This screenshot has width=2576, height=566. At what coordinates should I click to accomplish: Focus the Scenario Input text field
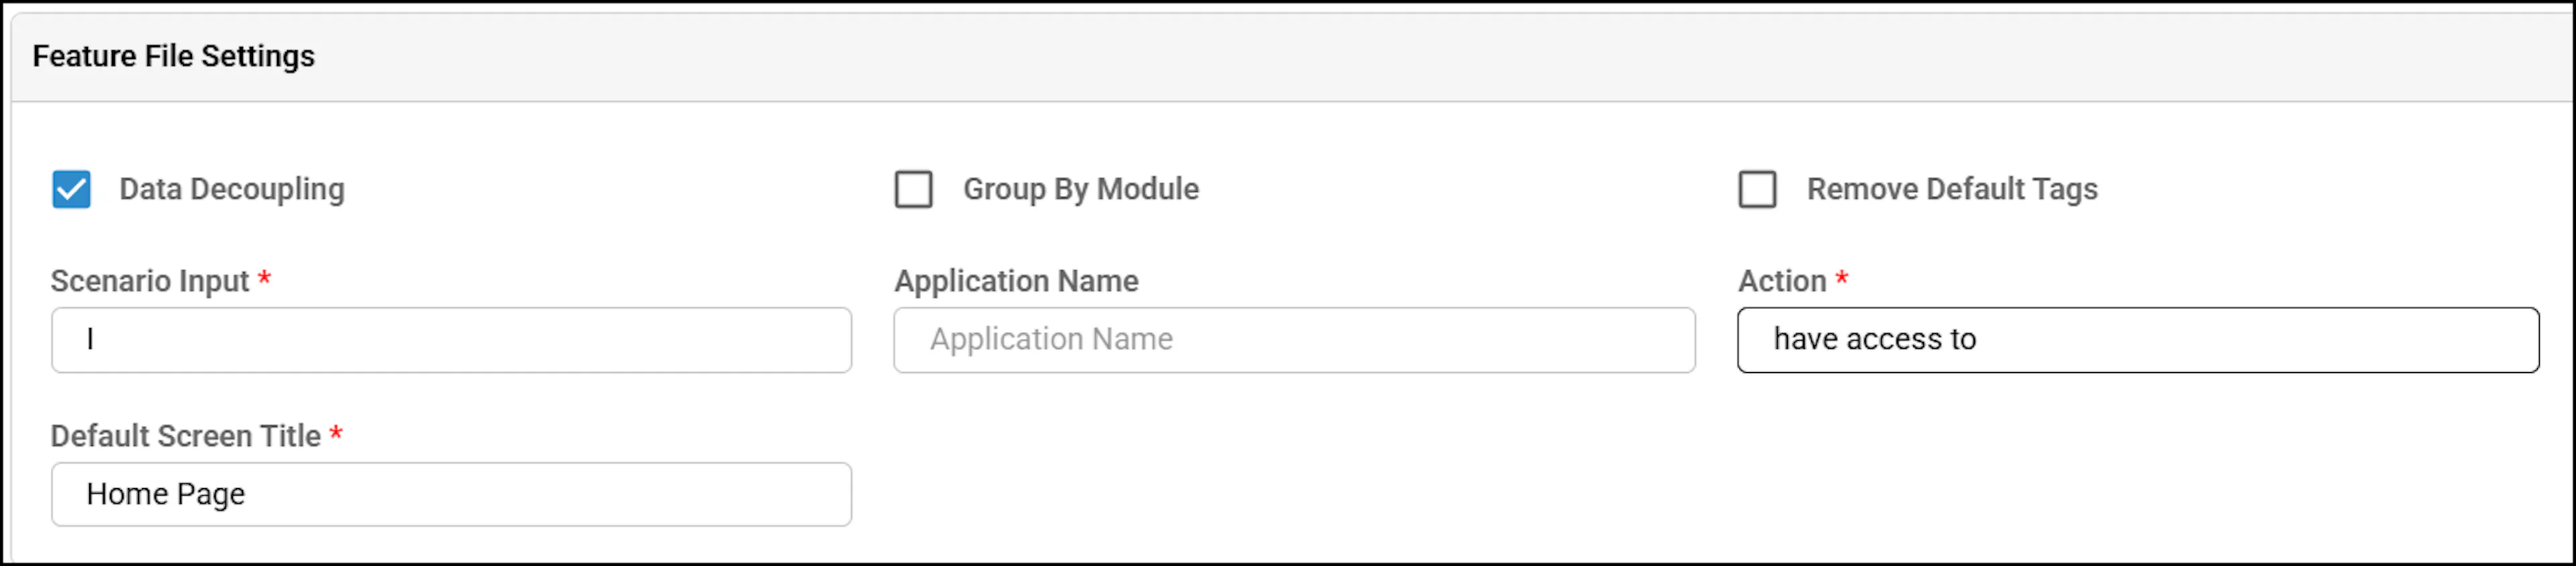point(451,340)
